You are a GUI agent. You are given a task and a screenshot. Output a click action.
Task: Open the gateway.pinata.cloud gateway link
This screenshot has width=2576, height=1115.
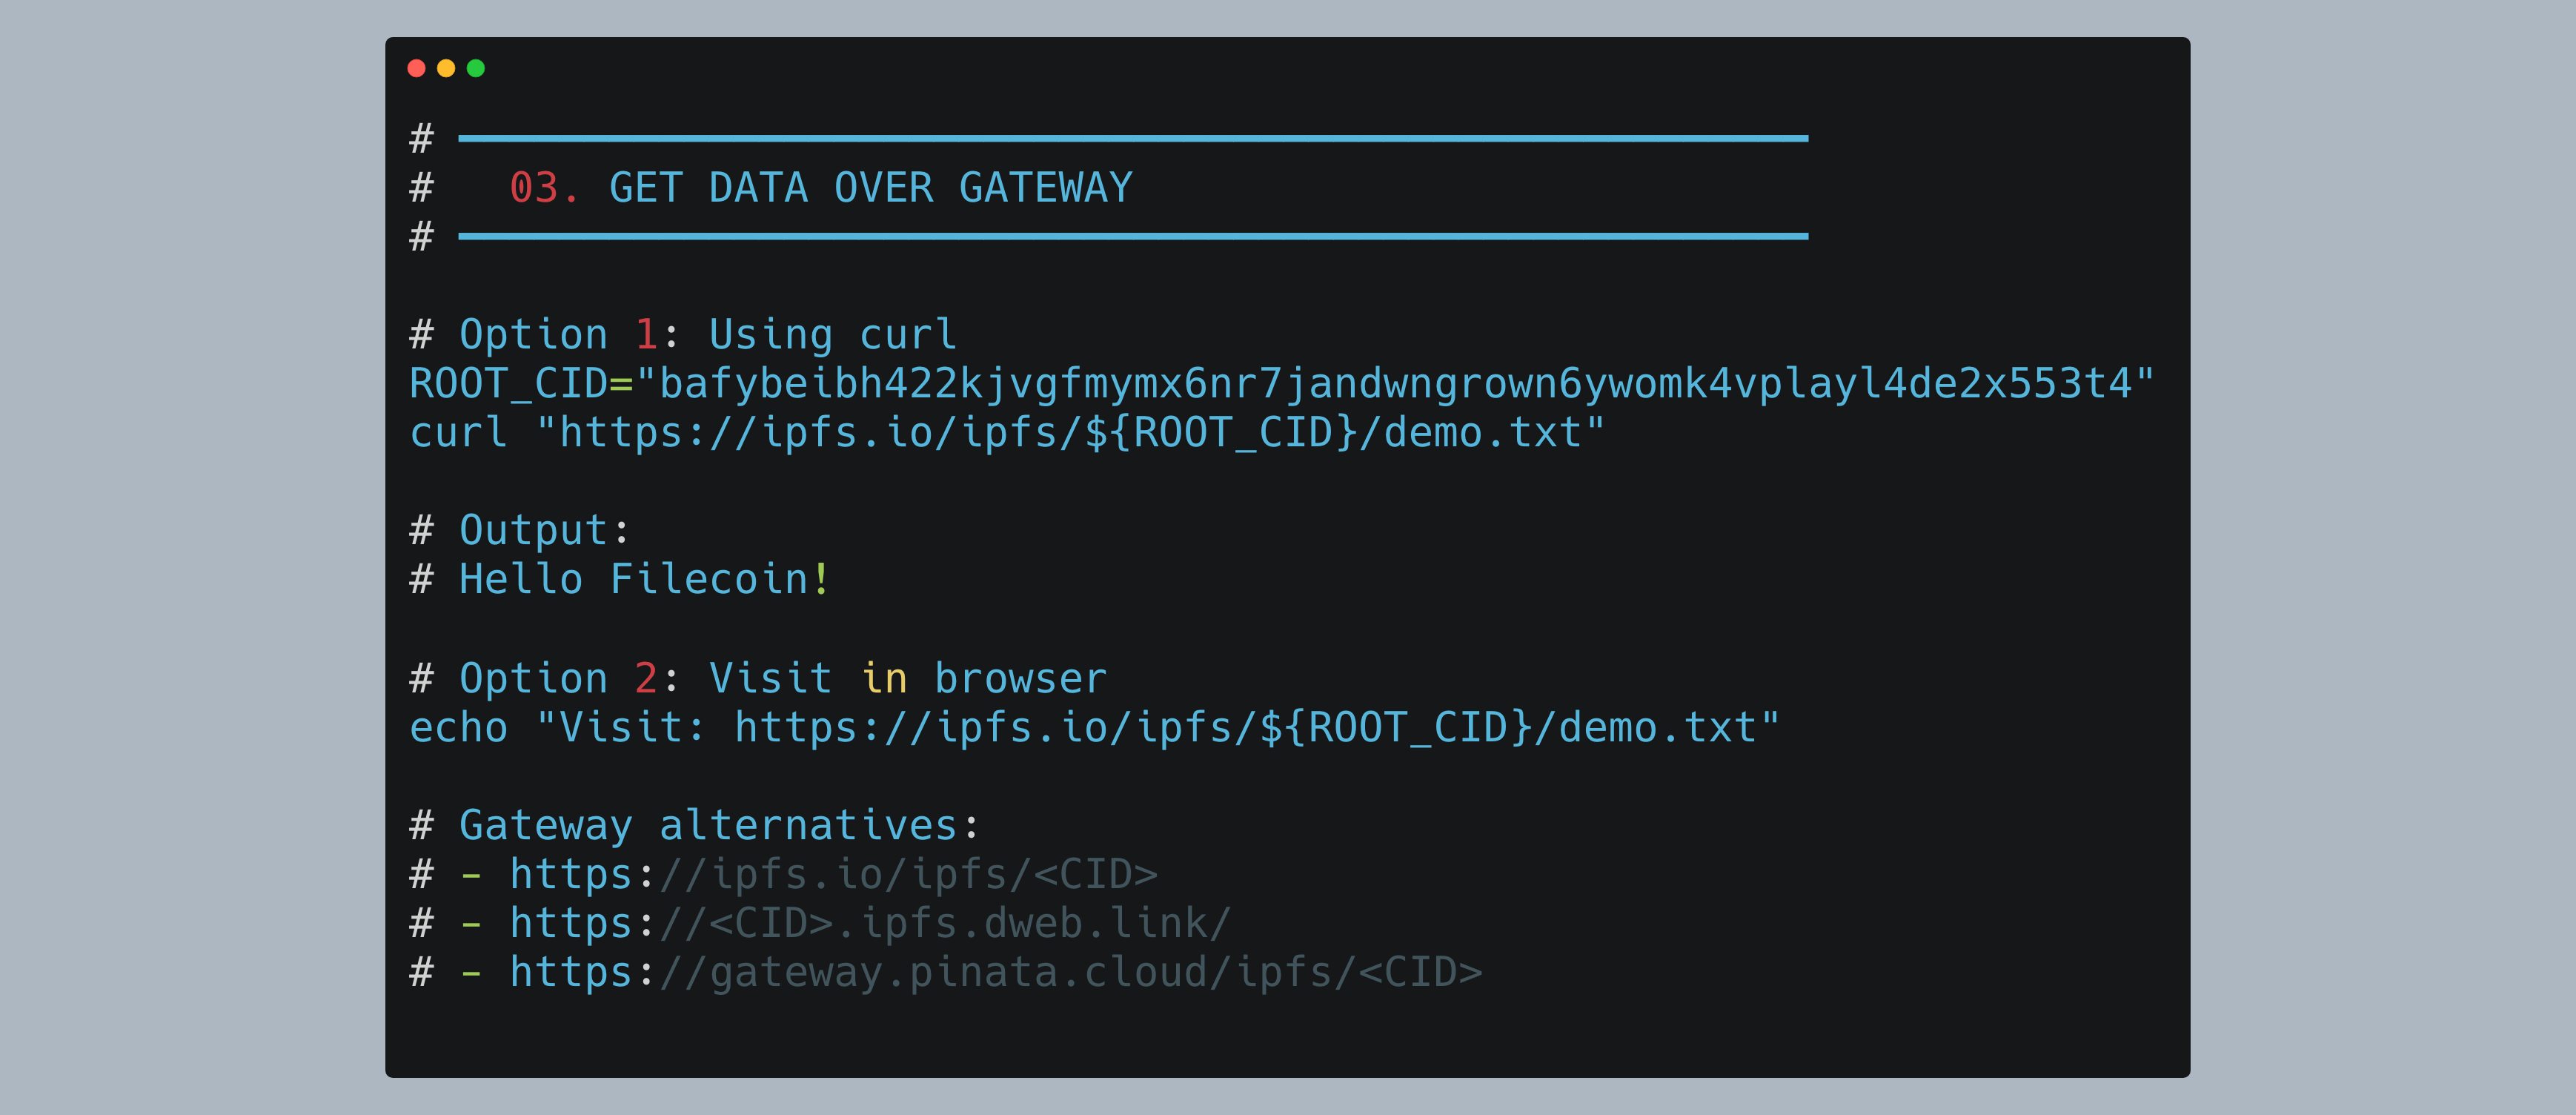point(995,973)
